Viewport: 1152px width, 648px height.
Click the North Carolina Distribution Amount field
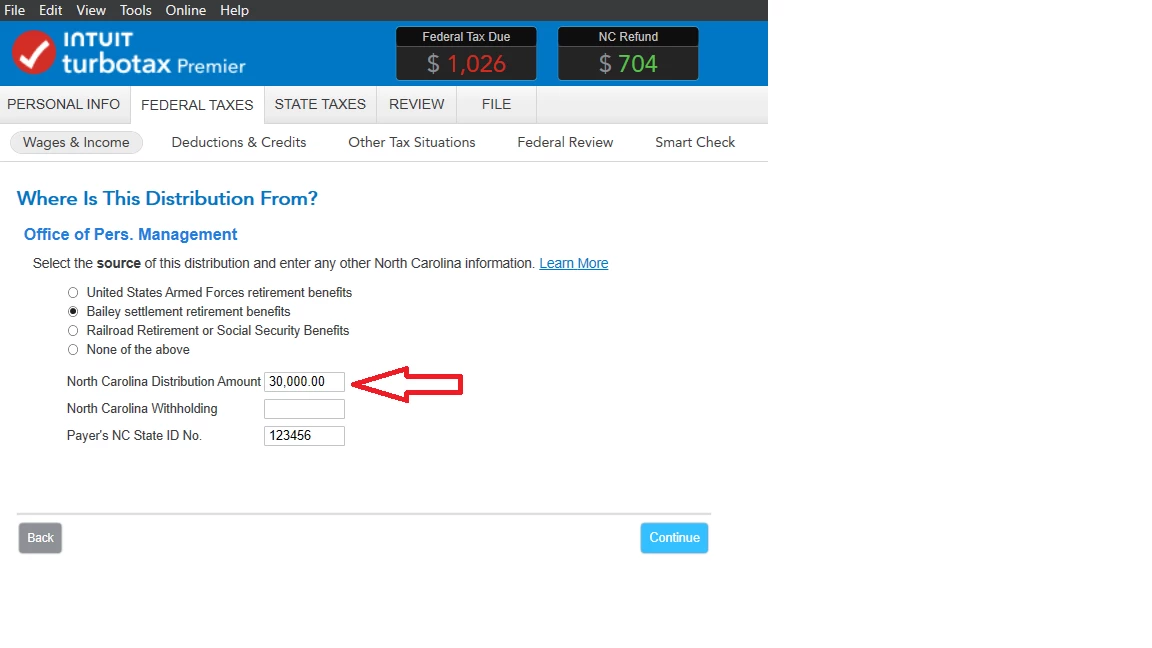pyautogui.click(x=304, y=382)
